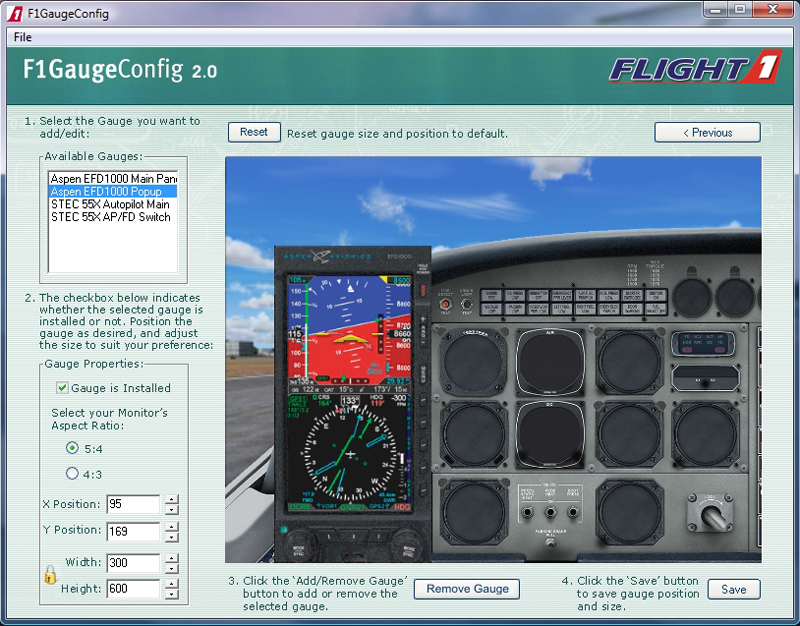The image size is (800, 626).
Task: Increase X Position with up arrow
Action: pos(172,499)
